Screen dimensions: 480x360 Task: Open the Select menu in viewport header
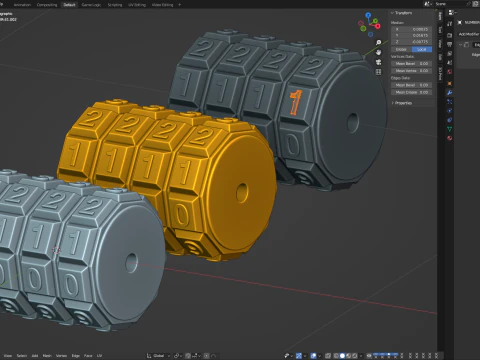[x=22, y=356]
